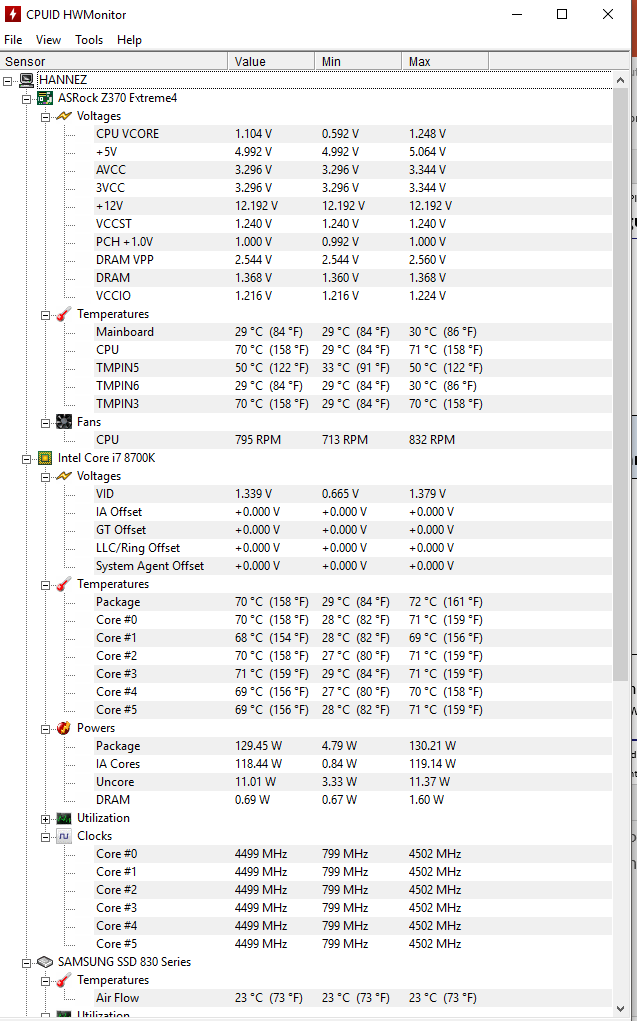This screenshot has height=1021, width=637.
Task: Open the Help menu
Action: tap(129, 40)
